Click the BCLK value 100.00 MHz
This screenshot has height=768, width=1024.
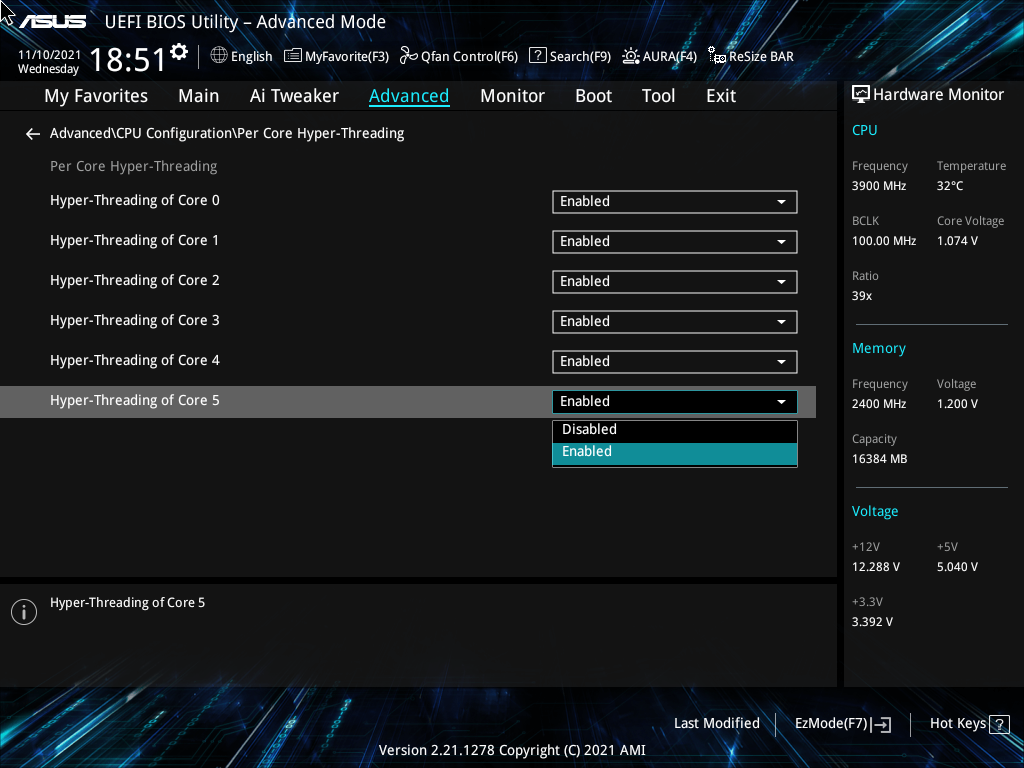tap(884, 241)
